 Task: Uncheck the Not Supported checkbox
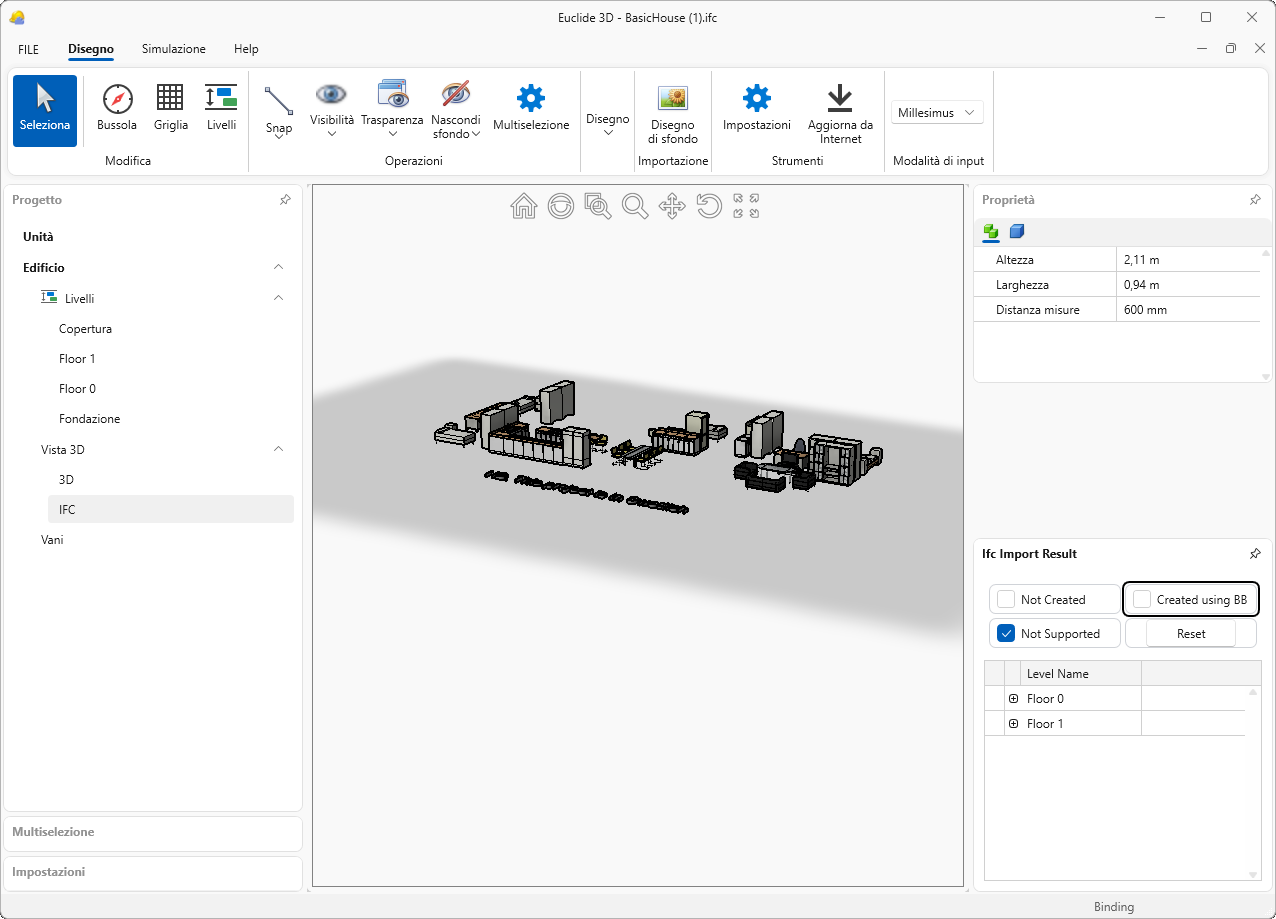1006,633
